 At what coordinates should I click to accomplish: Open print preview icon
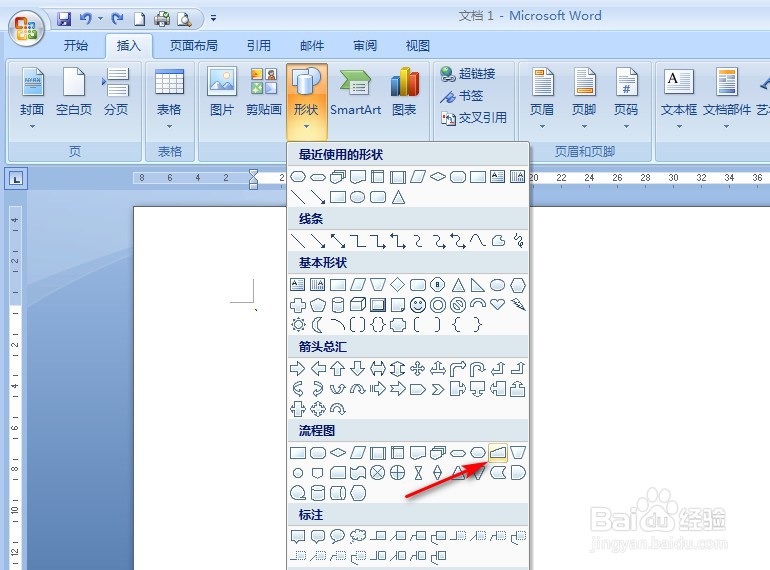184,19
